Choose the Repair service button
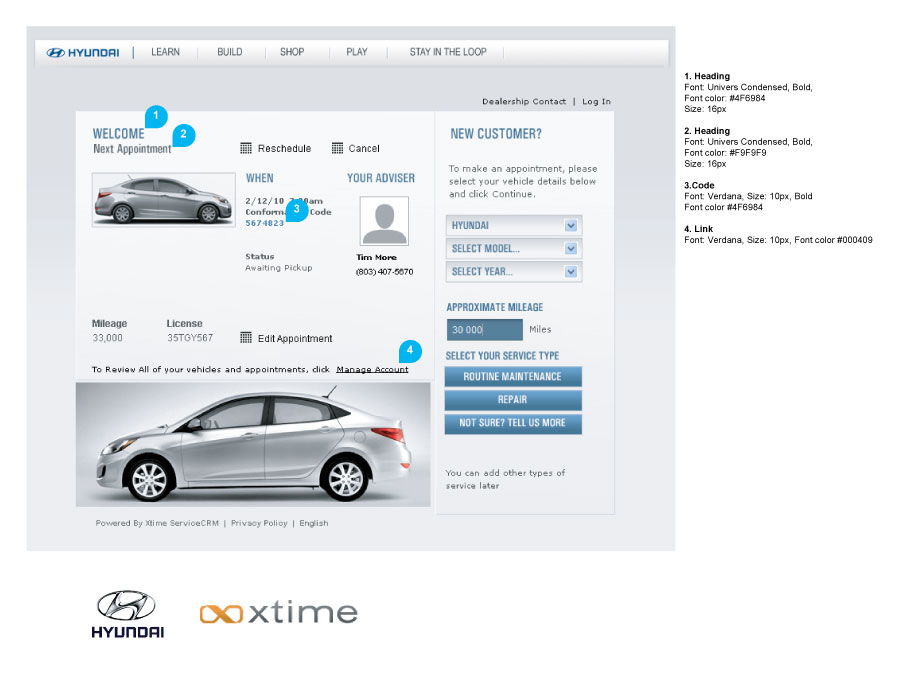The width and height of the screenshot is (900, 694). coord(513,400)
